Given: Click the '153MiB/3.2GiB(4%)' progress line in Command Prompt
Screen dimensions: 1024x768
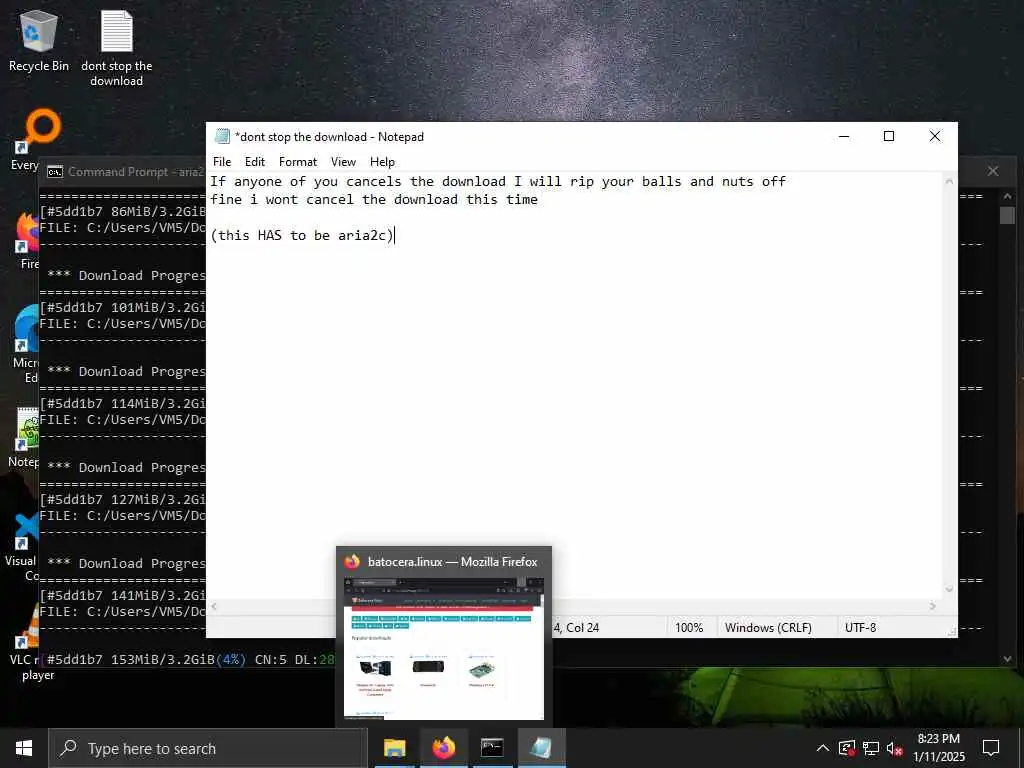Looking at the screenshot, I should pyautogui.click(x=187, y=660).
